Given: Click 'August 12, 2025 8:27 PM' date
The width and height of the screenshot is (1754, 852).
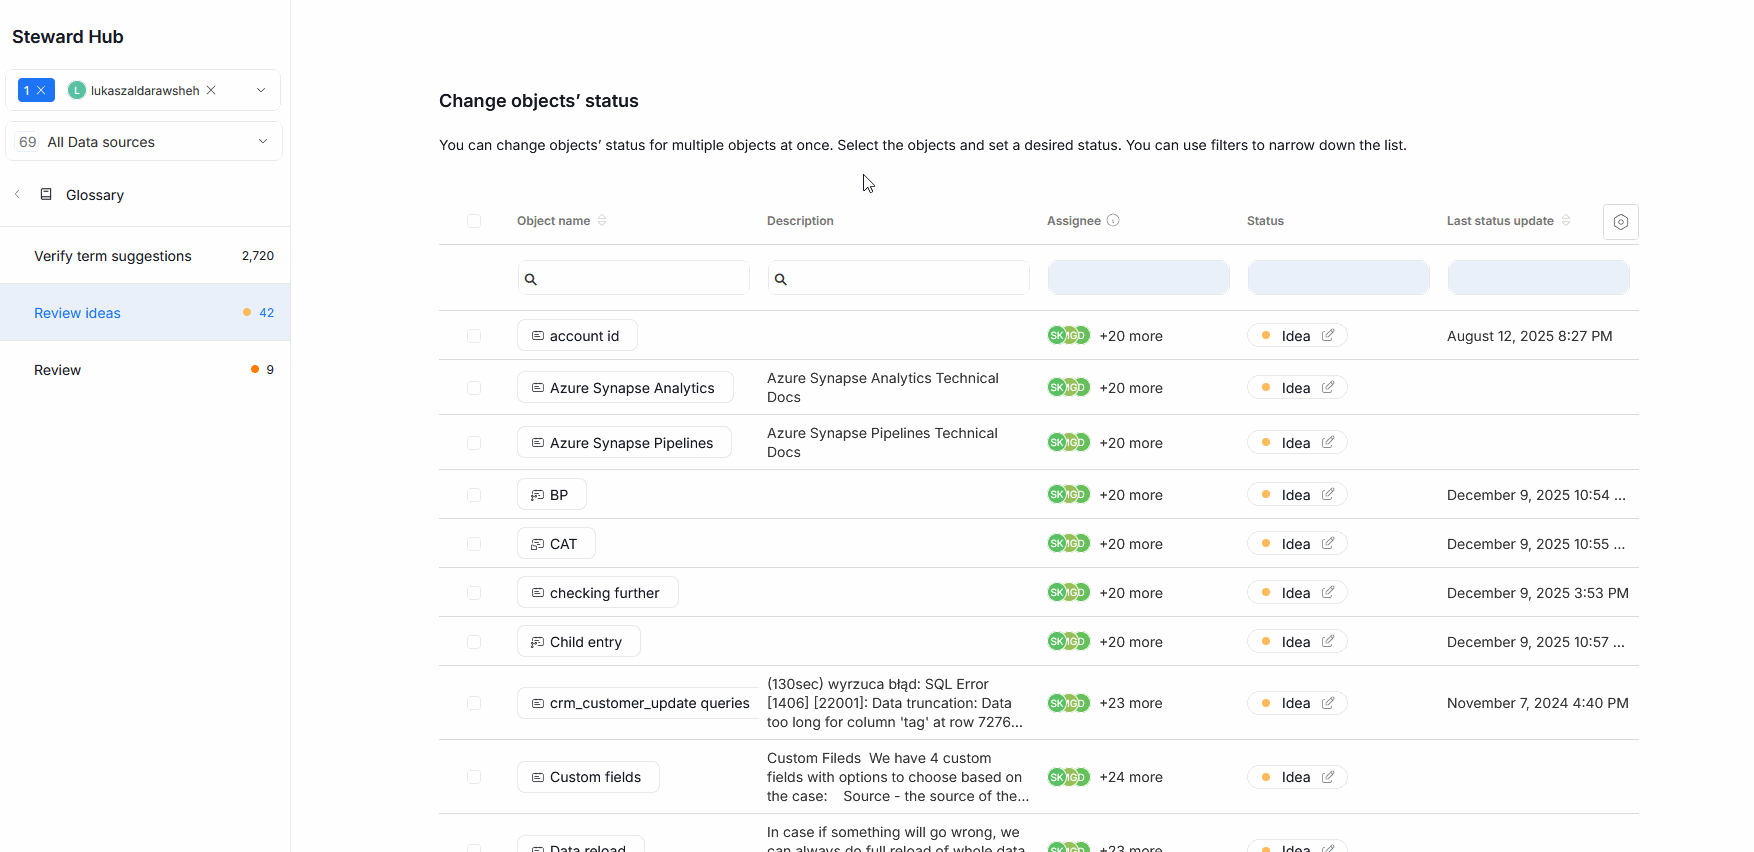Looking at the screenshot, I should pyautogui.click(x=1529, y=336).
